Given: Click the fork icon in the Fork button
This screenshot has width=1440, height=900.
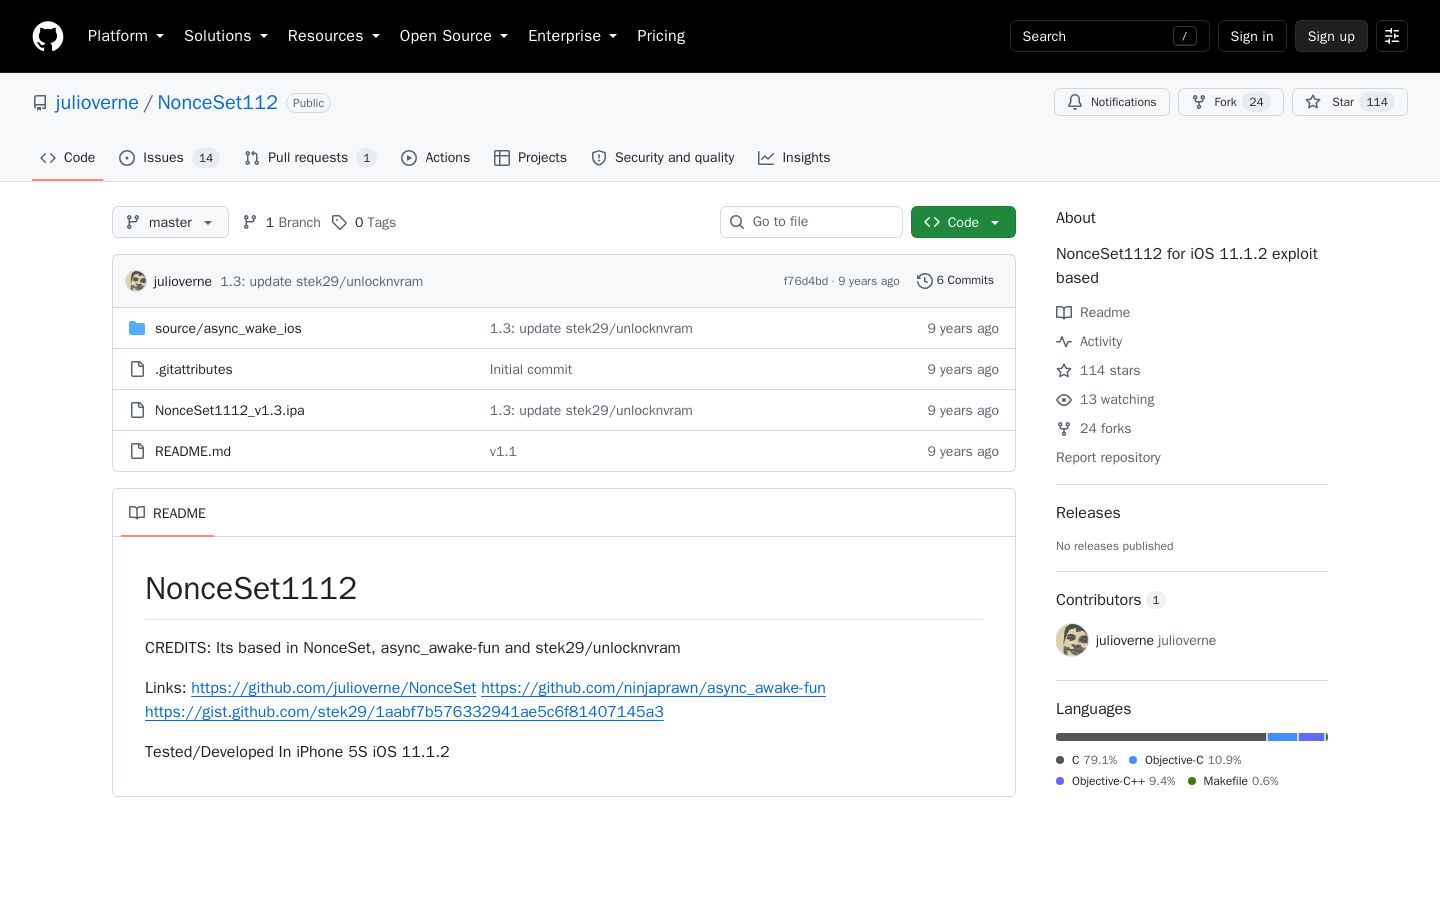Looking at the screenshot, I should pos(1199,102).
